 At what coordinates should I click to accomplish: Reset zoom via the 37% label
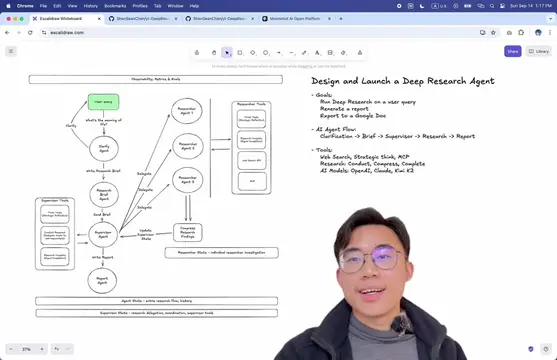pos(26,349)
